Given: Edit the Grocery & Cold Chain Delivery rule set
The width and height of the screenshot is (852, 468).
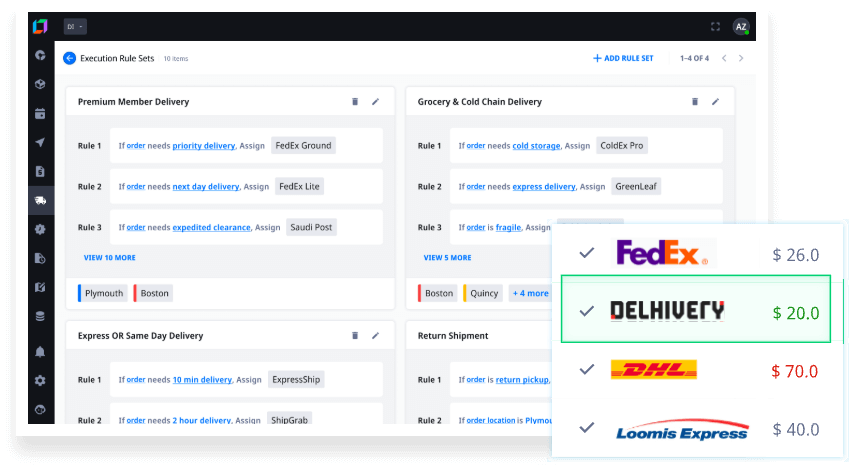Looking at the screenshot, I should point(716,102).
